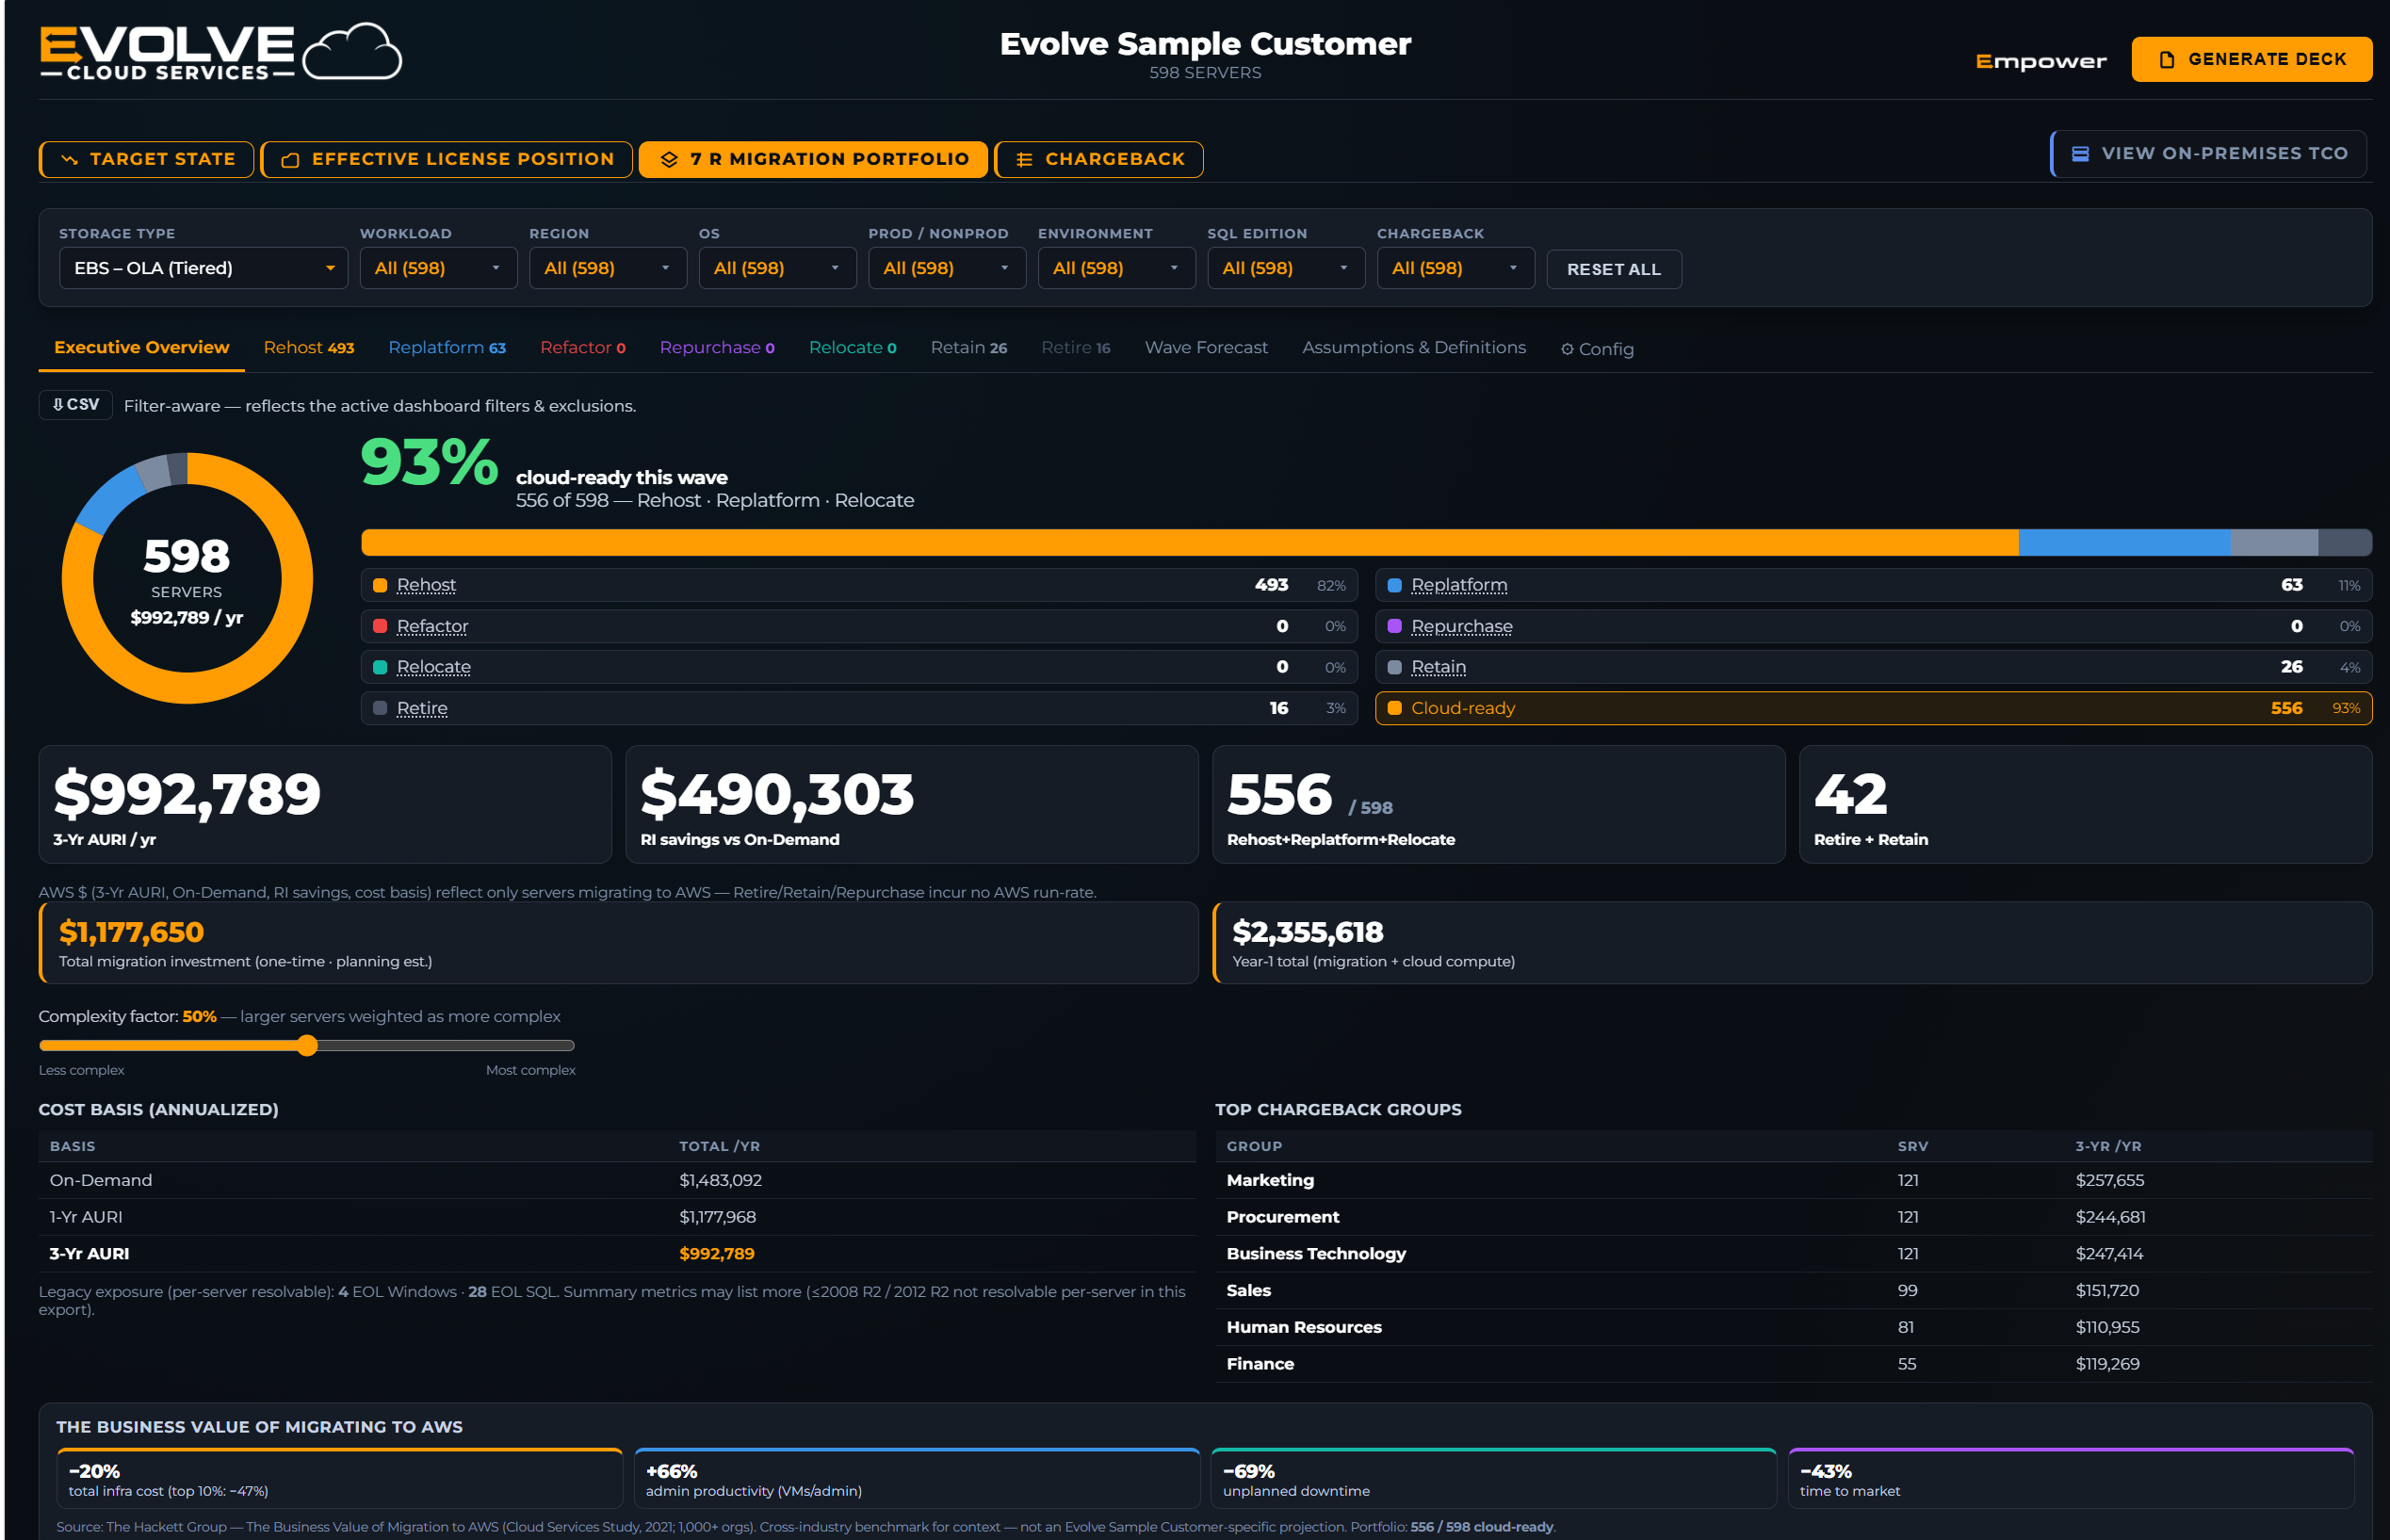The image size is (2390, 1540).
Task: Click the Reset All button
Action: click(x=1614, y=270)
